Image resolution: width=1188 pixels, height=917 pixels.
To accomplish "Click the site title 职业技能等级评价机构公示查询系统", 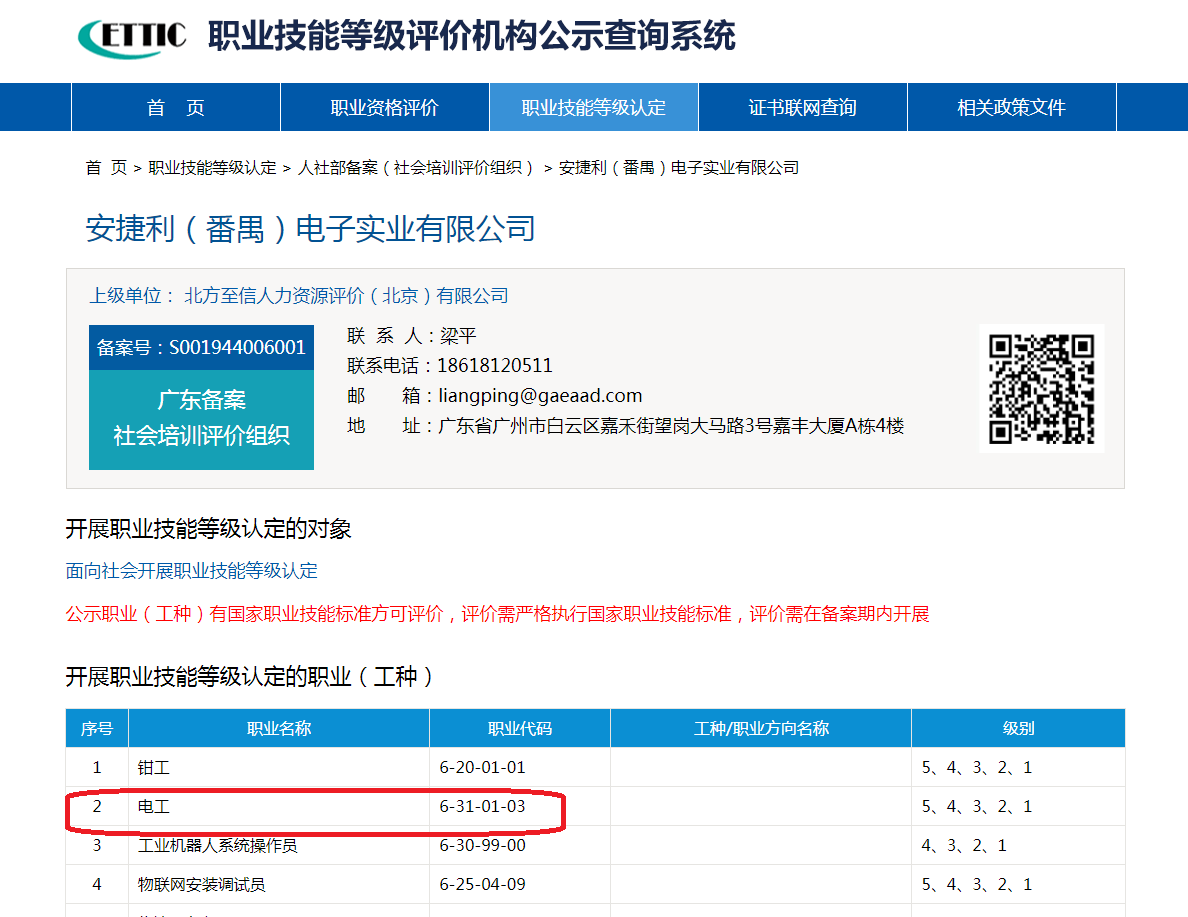I will click(x=472, y=36).
